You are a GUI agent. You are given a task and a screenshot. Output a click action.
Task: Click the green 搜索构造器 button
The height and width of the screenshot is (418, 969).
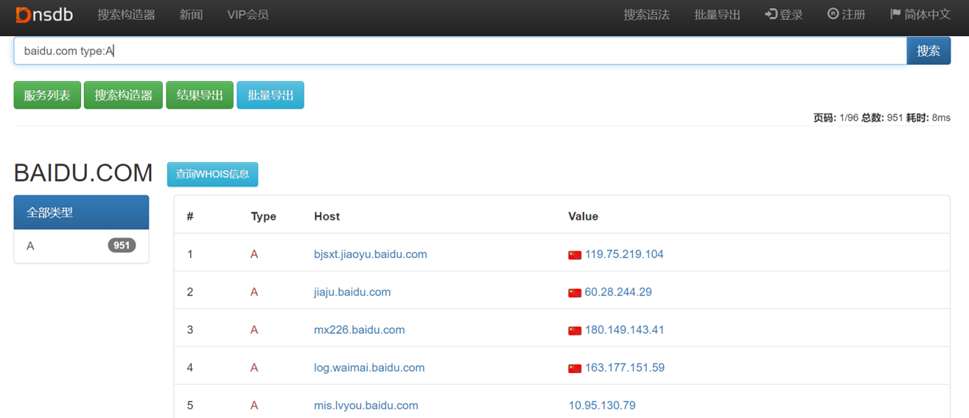click(x=123, y=95)
